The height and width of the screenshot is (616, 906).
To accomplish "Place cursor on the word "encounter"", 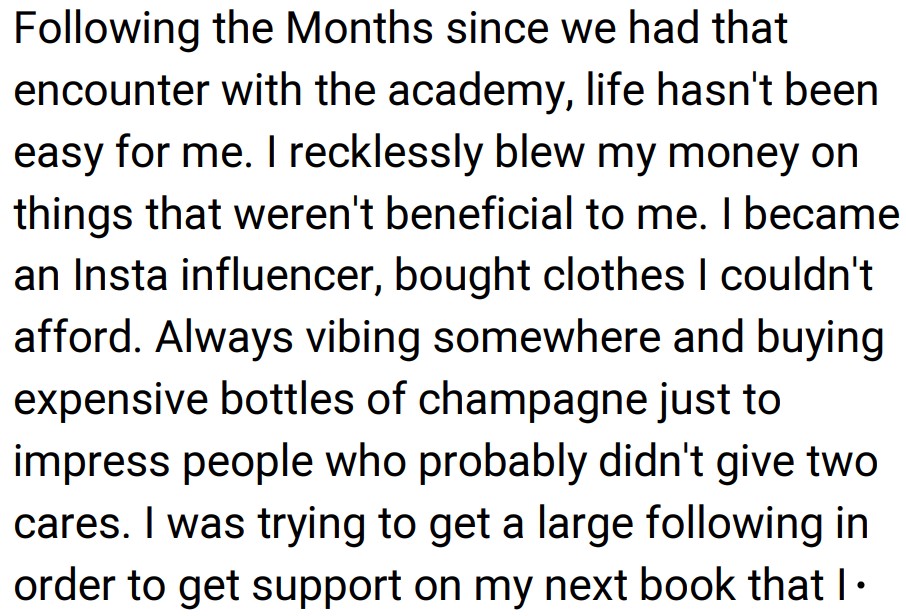I will [x=109, y=92].
